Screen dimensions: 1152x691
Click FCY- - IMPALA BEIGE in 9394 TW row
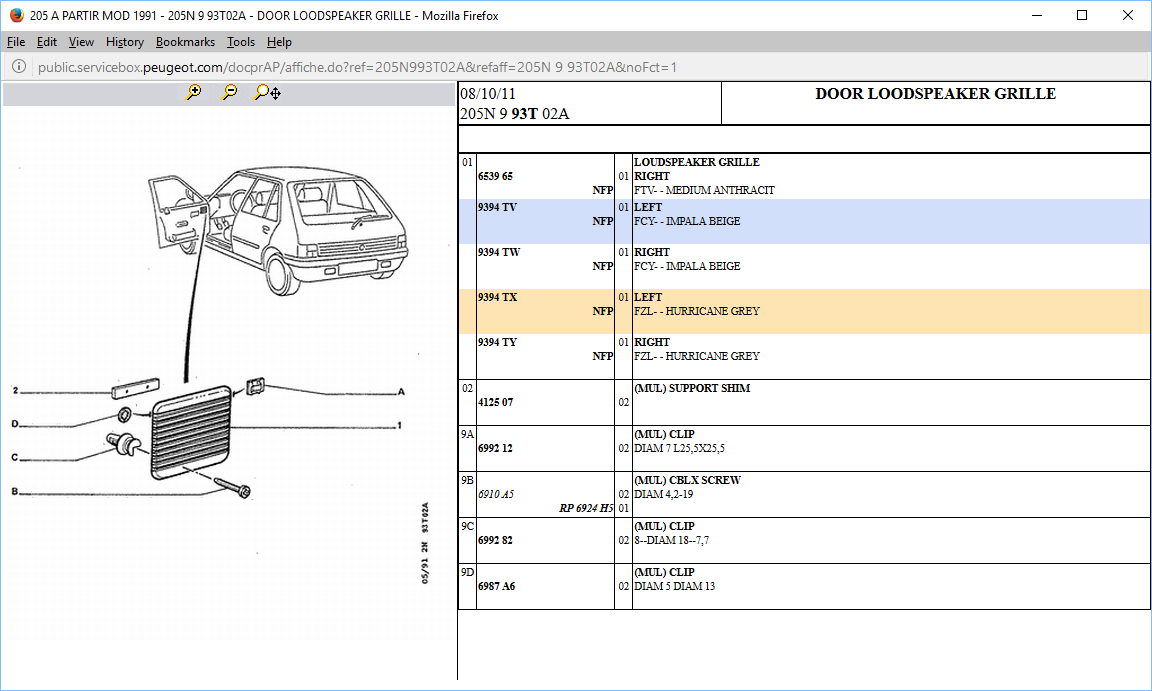[x=687, y=266]
